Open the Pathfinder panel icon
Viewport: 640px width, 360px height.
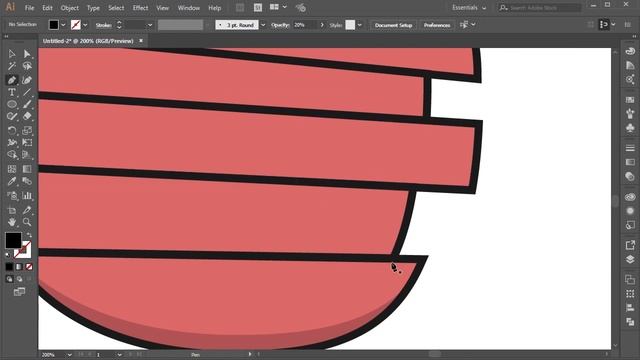630,322
